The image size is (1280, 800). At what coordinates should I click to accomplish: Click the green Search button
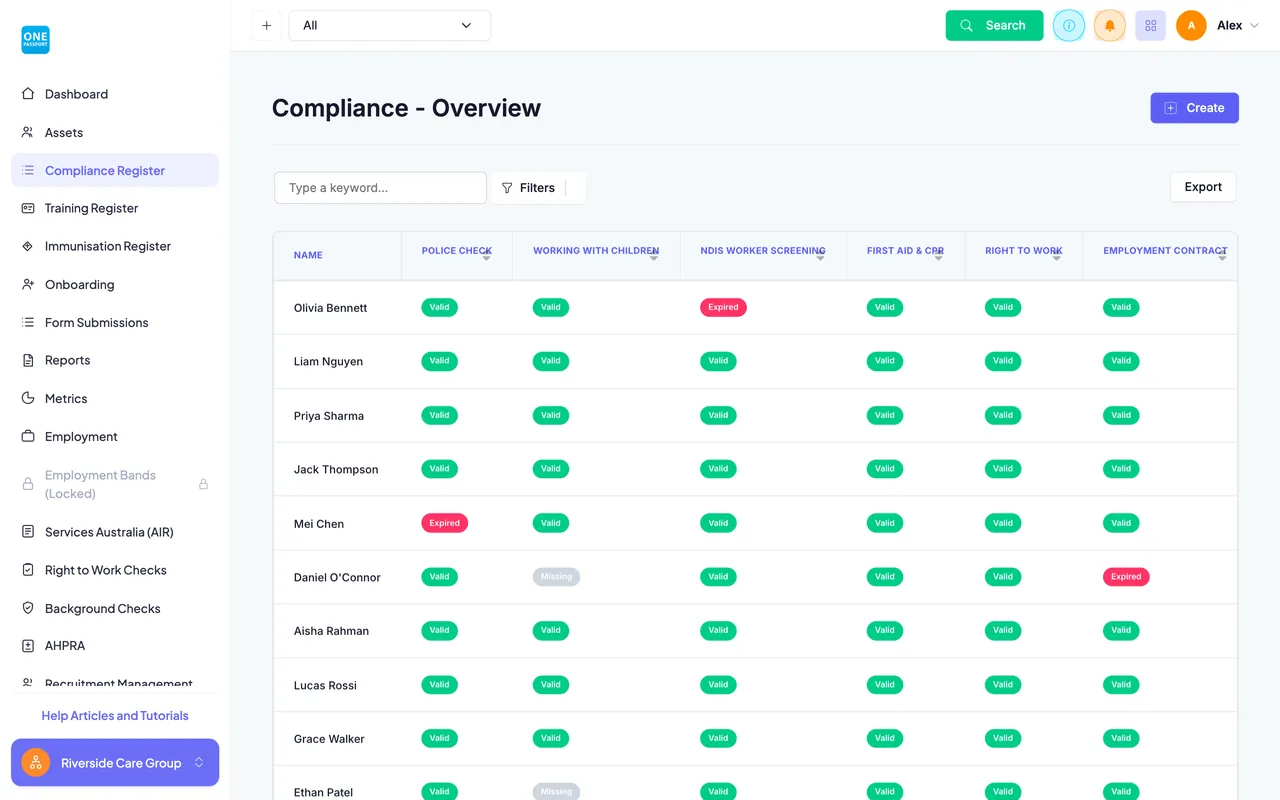click(994, 26)
